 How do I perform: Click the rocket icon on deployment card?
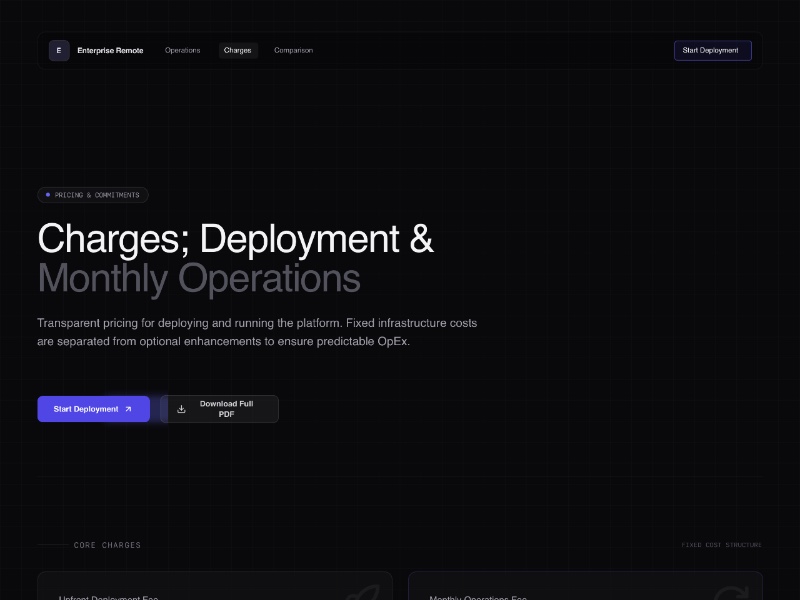pos(361,593)
